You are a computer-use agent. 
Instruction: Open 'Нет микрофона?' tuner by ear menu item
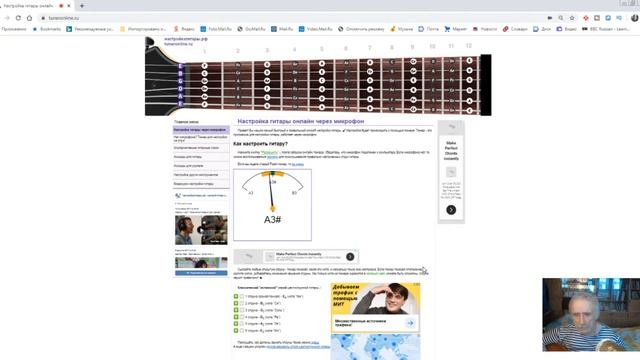pos(201,139)
